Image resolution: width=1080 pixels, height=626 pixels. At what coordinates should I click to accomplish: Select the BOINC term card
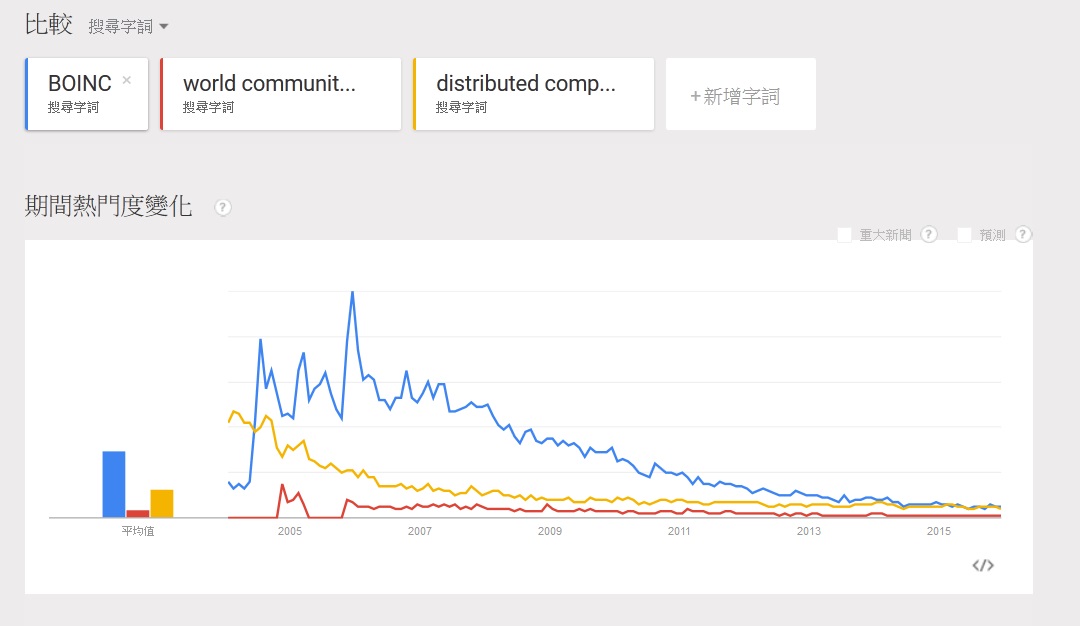tap(87, 94)
